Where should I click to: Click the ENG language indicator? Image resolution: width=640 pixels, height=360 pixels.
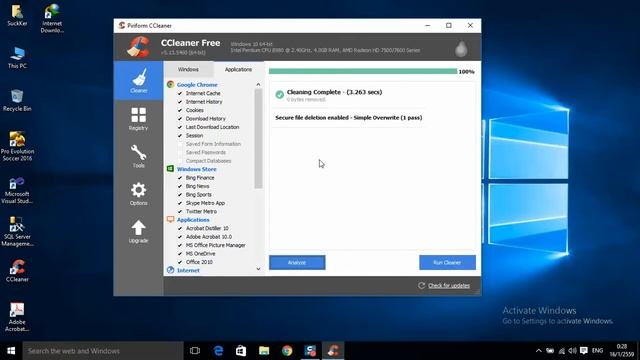[x=597, y=351]
